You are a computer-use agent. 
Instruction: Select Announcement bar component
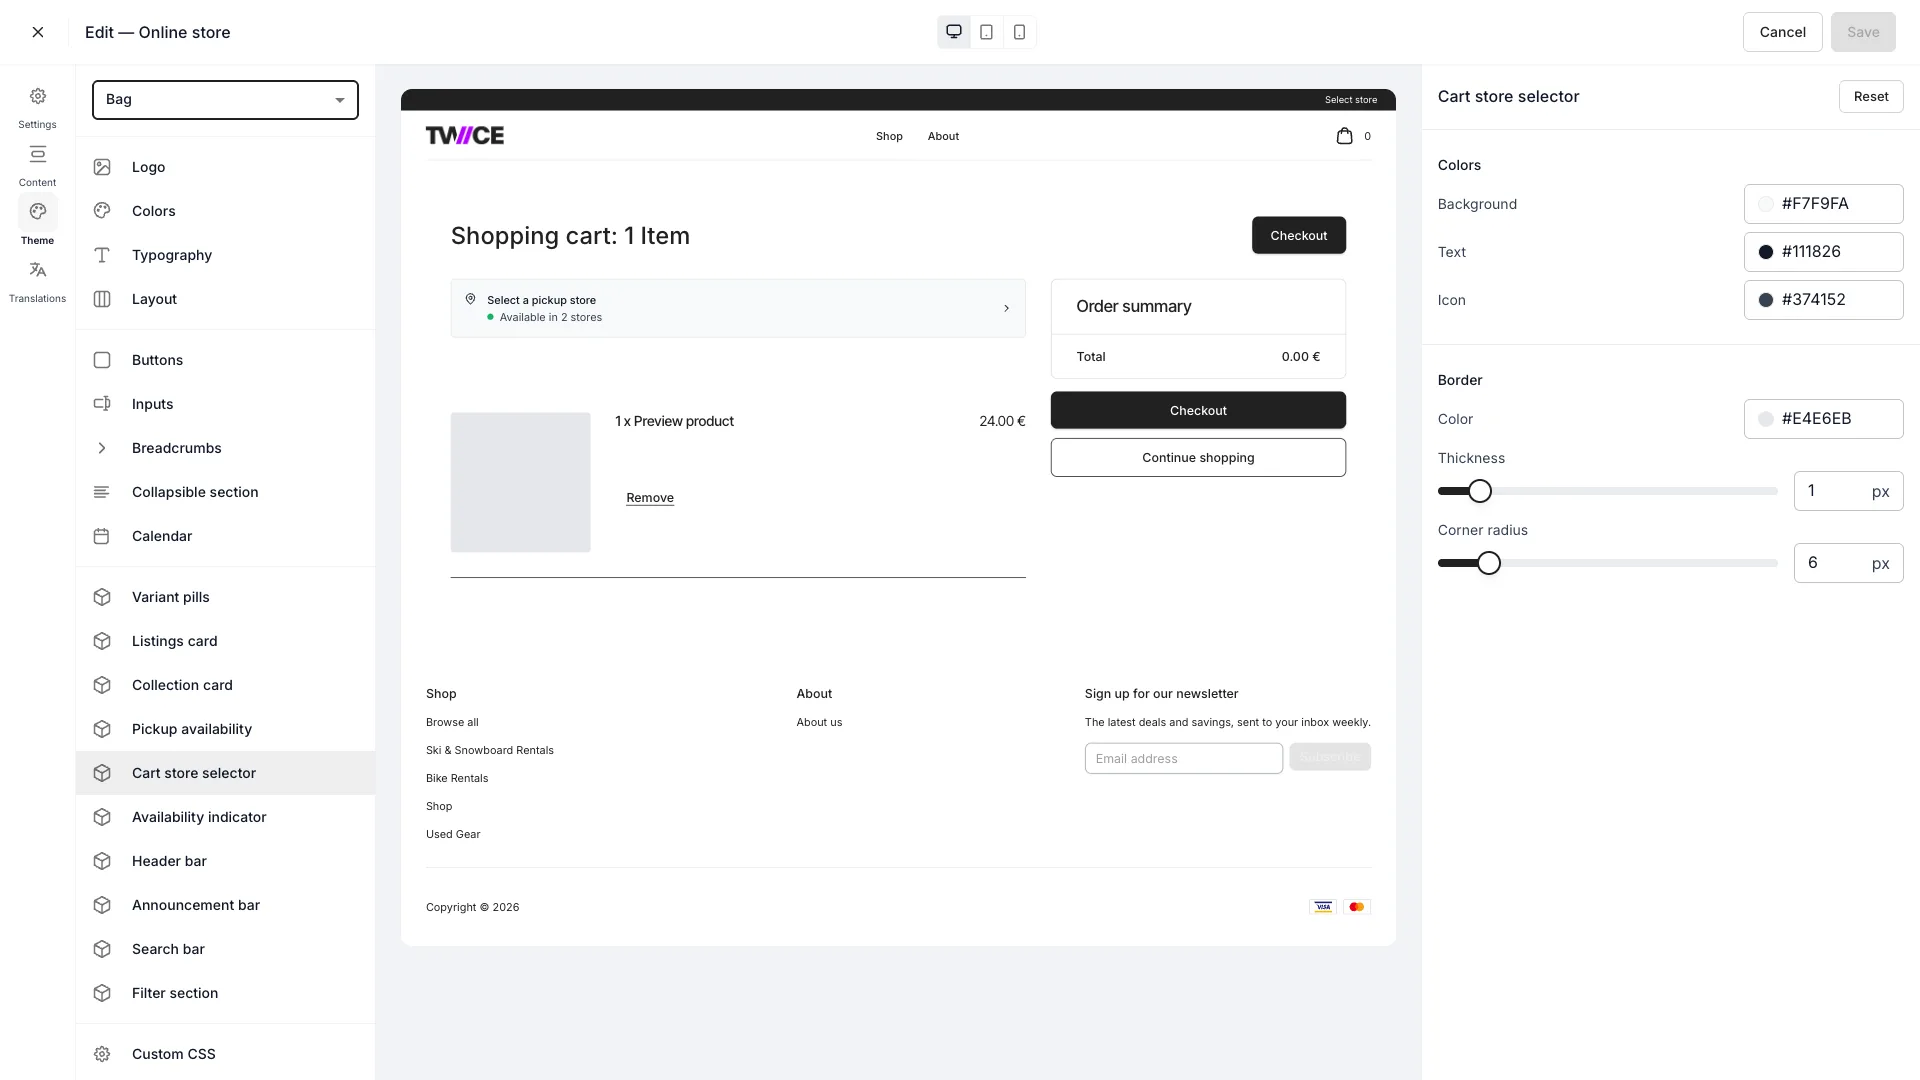click(225, 905)
